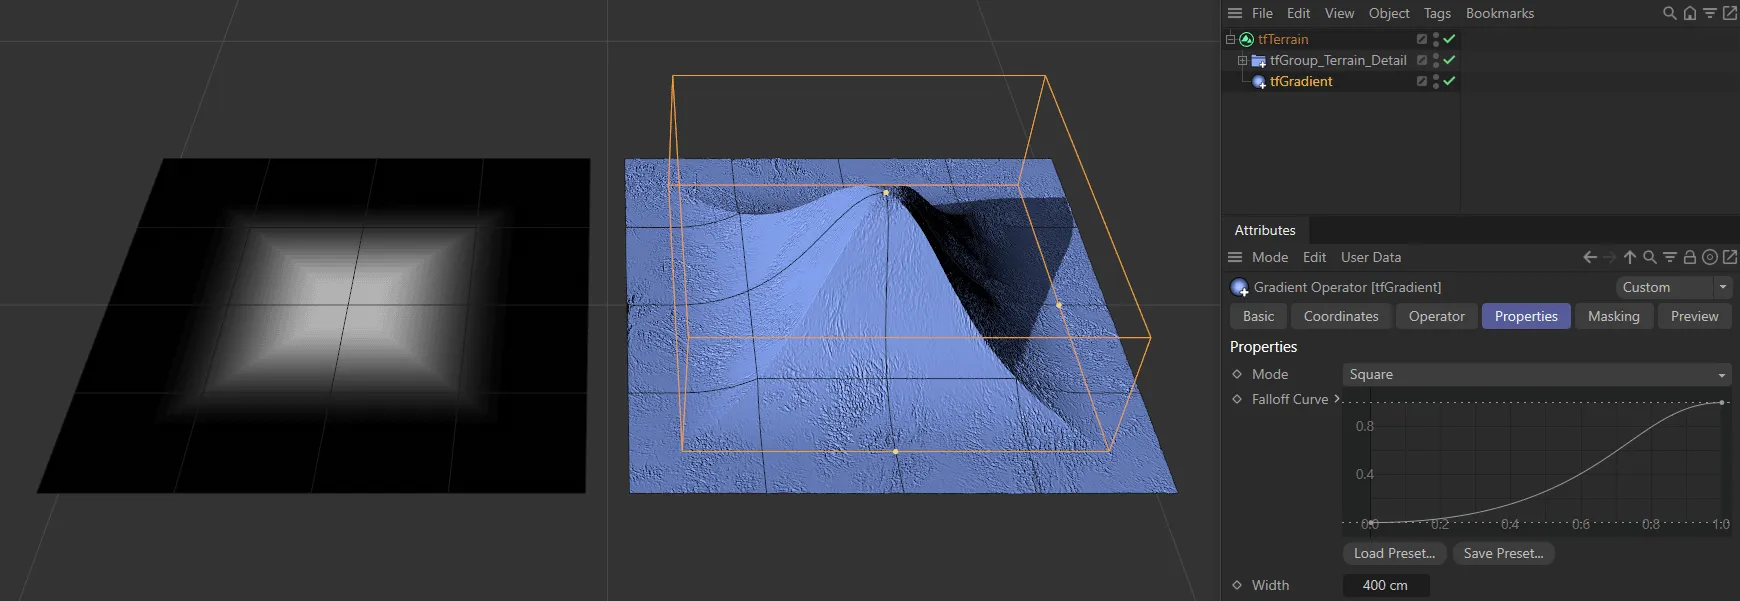Click the layer tag icon for tfTerrain
Image resolution: width=1740 pixels, height=601 pixels.
pos(1422,39)
